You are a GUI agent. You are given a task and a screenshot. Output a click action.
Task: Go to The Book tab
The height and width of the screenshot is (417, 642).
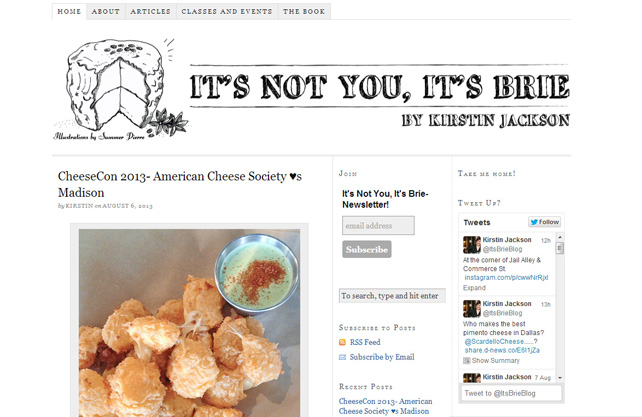[x=304, y=11]
